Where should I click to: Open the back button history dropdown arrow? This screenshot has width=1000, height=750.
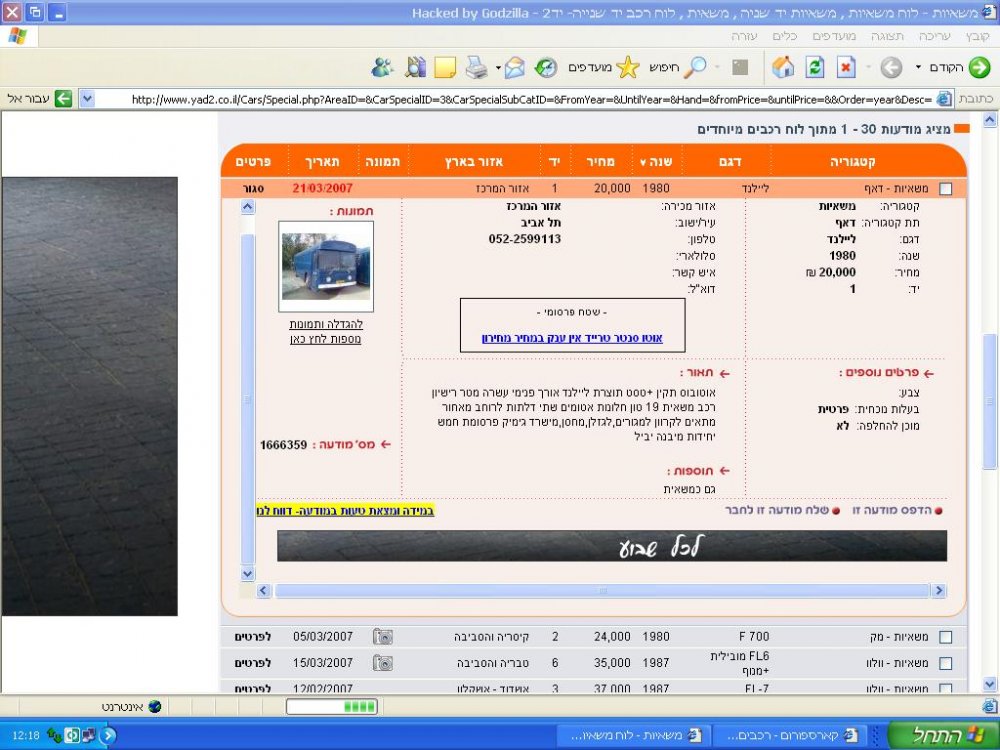pyautogui.click(x=918, y=67)
